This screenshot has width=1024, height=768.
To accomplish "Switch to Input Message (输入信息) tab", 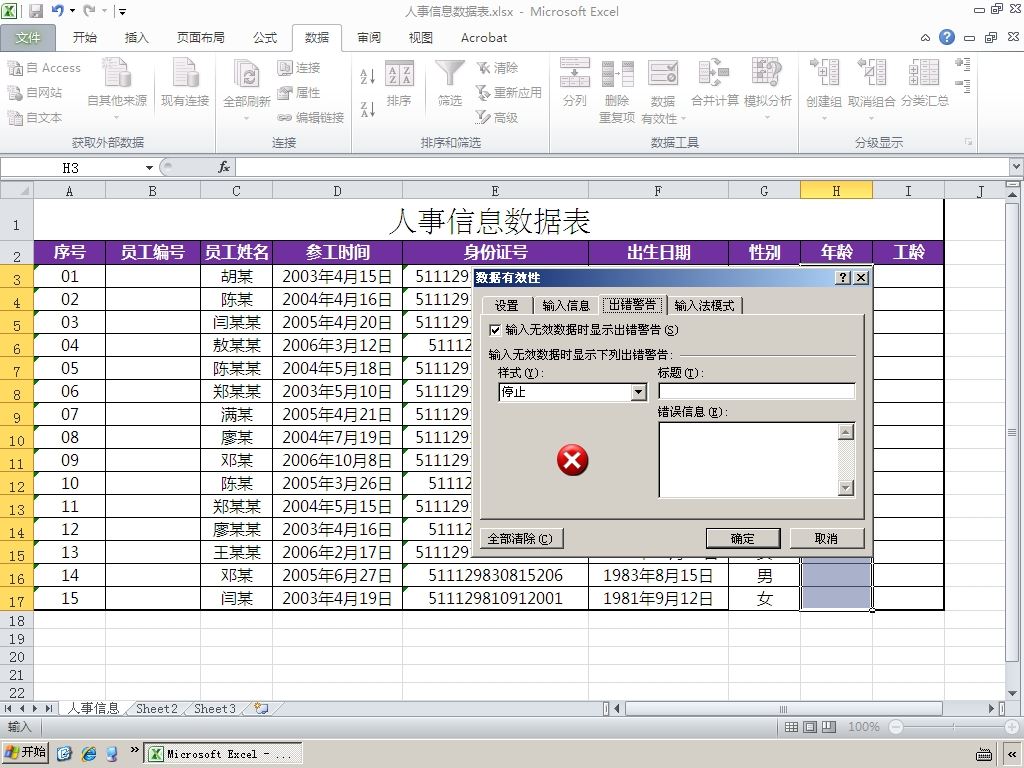I will tap(566, 306).
